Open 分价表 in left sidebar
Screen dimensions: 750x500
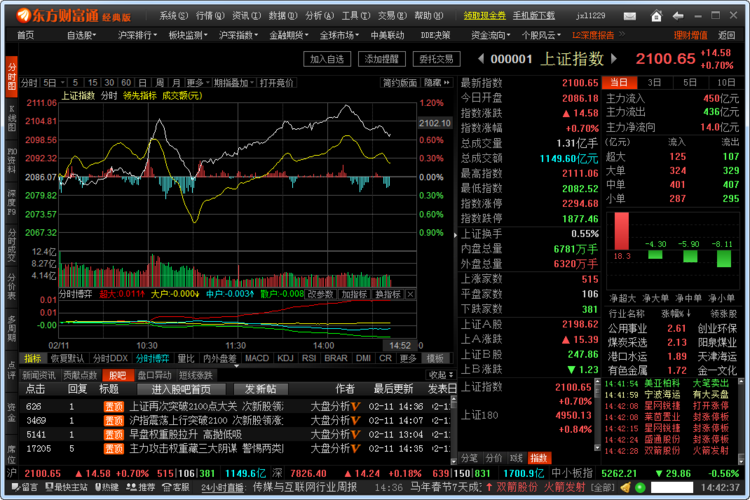coord(11,286)
